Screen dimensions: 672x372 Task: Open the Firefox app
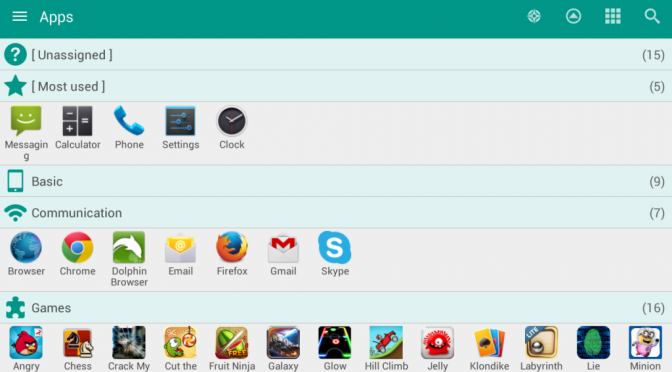coord(232,254)
